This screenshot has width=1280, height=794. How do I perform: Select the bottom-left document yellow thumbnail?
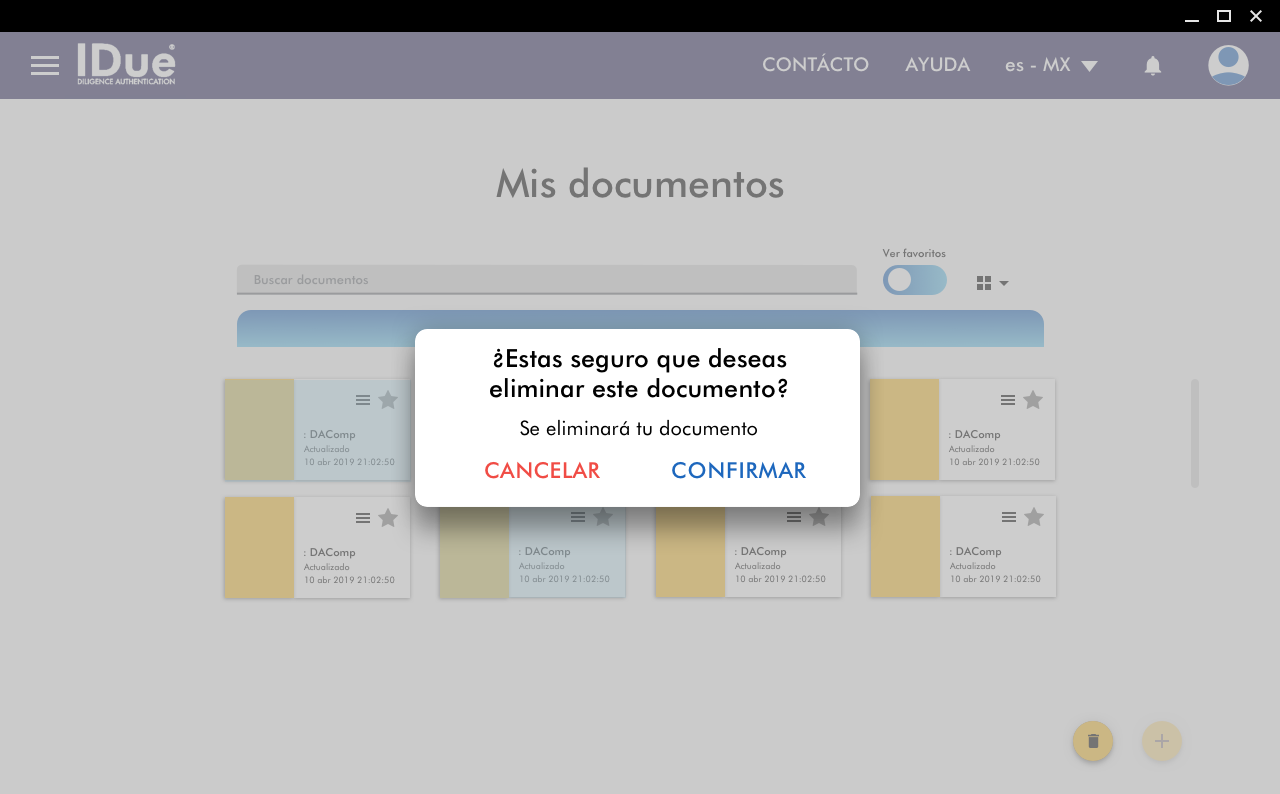pos(259,547)
